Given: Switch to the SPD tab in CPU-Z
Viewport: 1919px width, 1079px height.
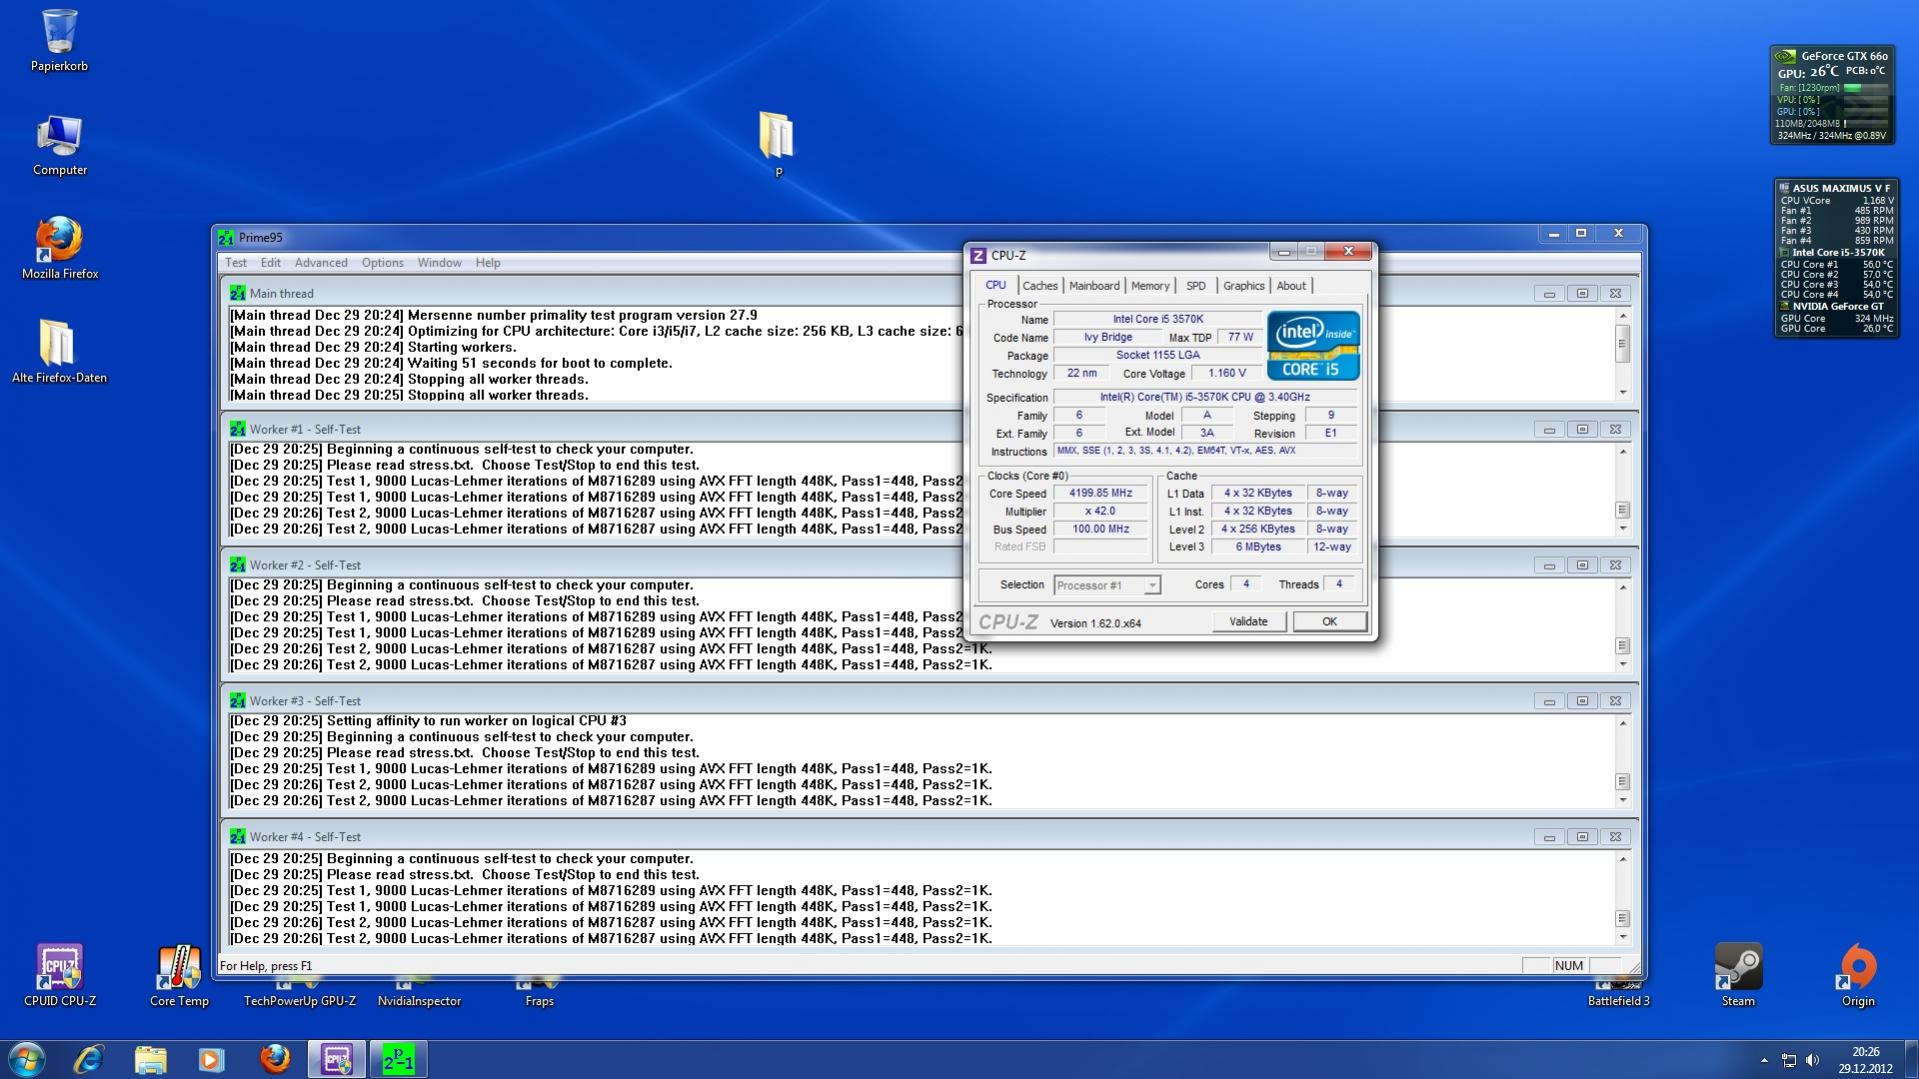Looking at the screenshot, I should click(1195, 286).
